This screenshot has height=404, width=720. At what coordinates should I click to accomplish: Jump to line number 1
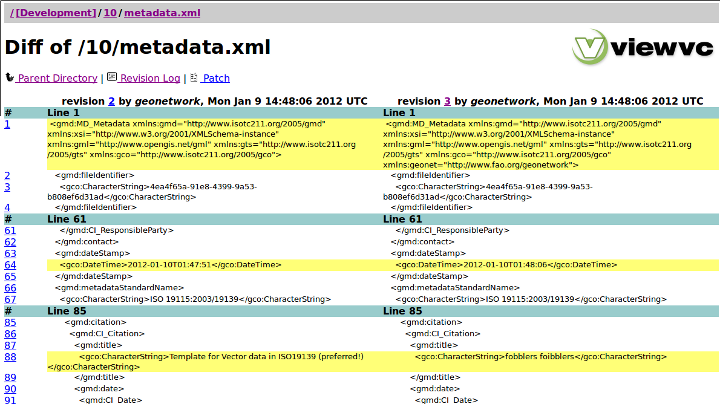pyautogui.click(x=7, y=124)
